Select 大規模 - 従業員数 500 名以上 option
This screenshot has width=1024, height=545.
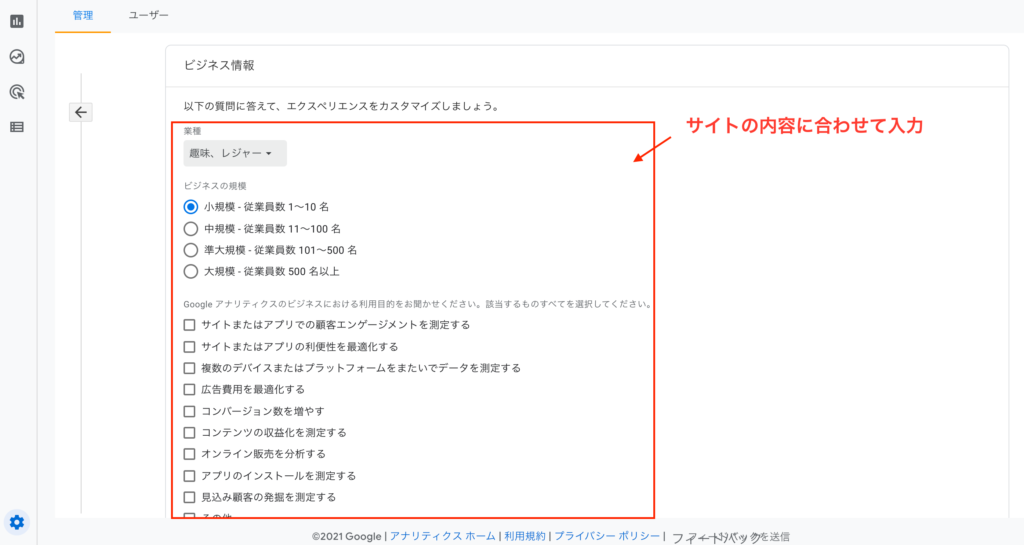click(191, 271)
